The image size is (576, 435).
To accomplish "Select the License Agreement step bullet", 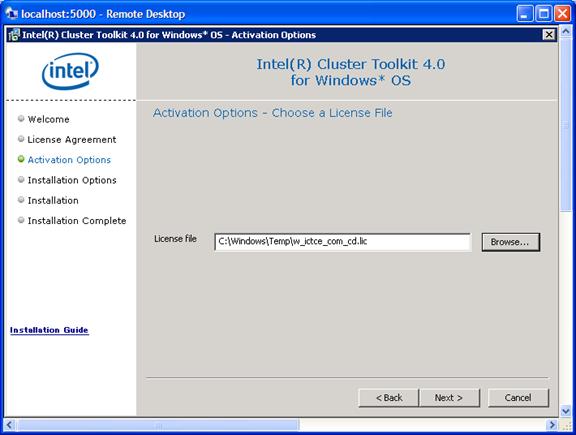I will [x=21, y=139].
